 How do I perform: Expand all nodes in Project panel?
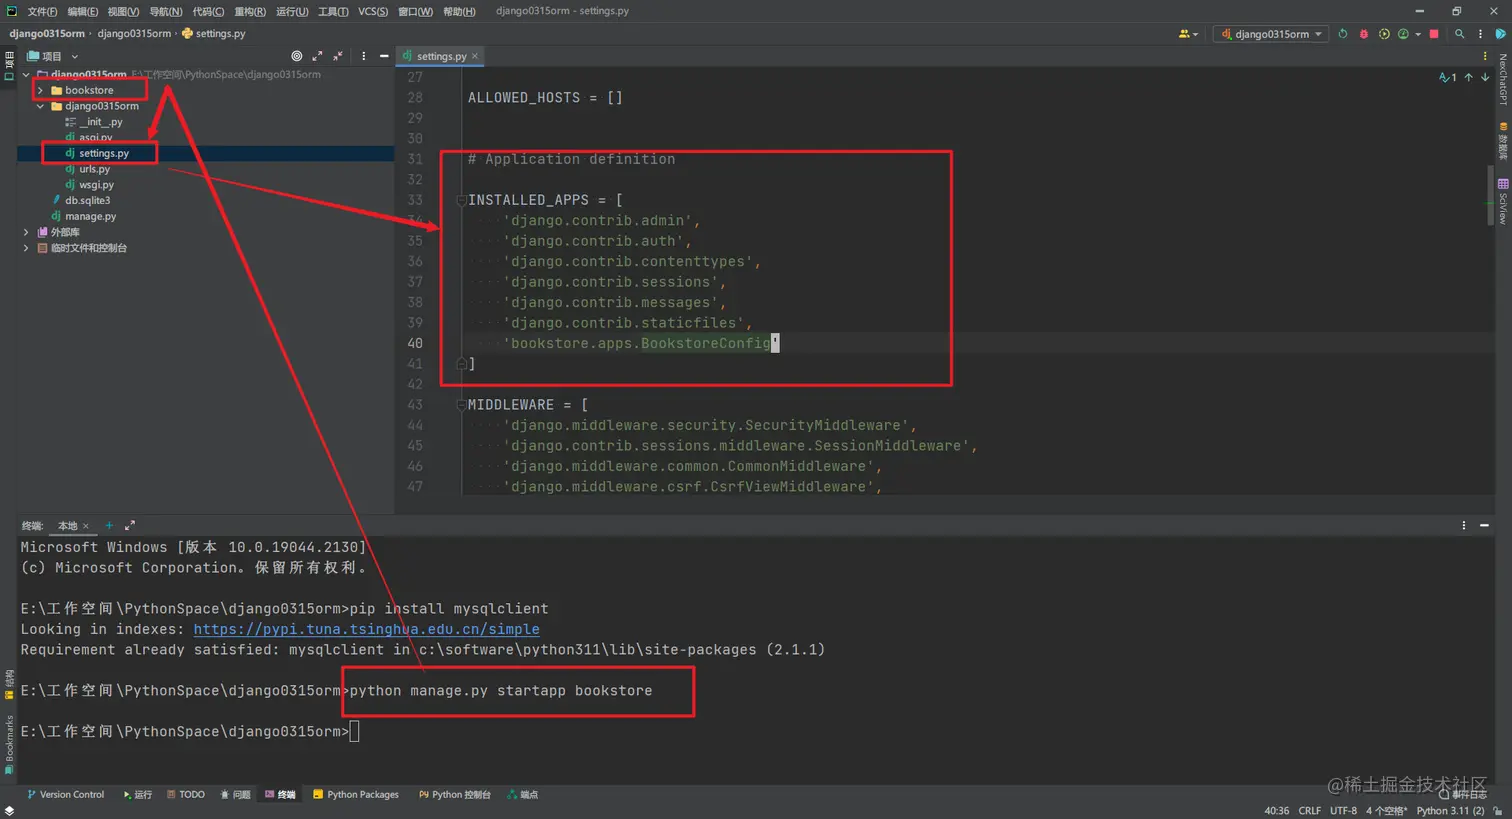pyautogui.click(x=317, y=56)
